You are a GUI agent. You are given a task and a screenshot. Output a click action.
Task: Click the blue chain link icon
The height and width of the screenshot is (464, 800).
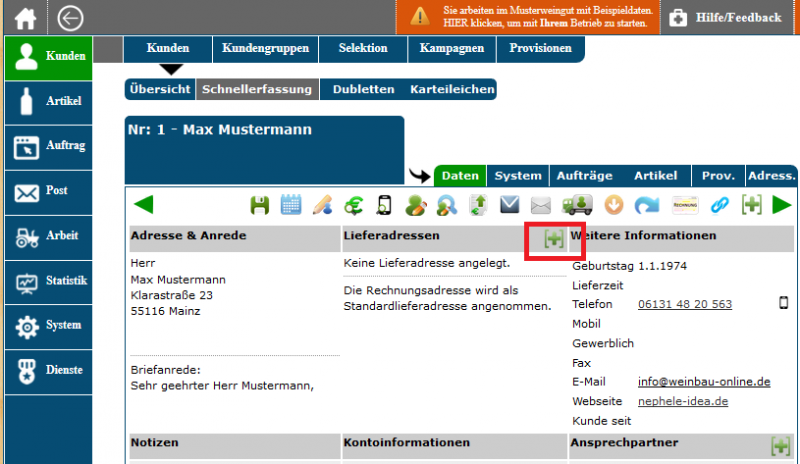720,205
